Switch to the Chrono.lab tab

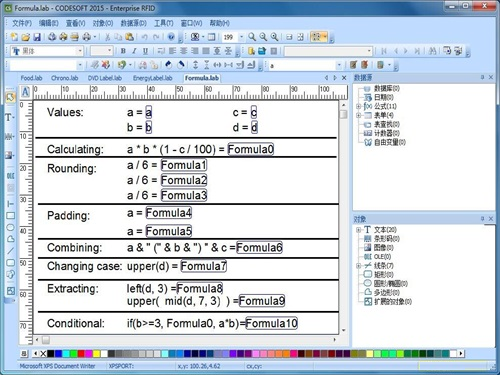(65, 78)
